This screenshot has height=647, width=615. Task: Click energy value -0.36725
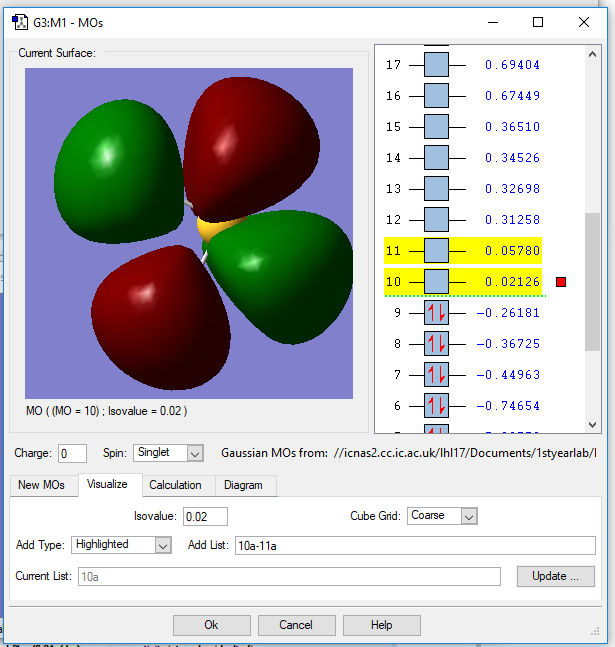(x=508, y=344)
